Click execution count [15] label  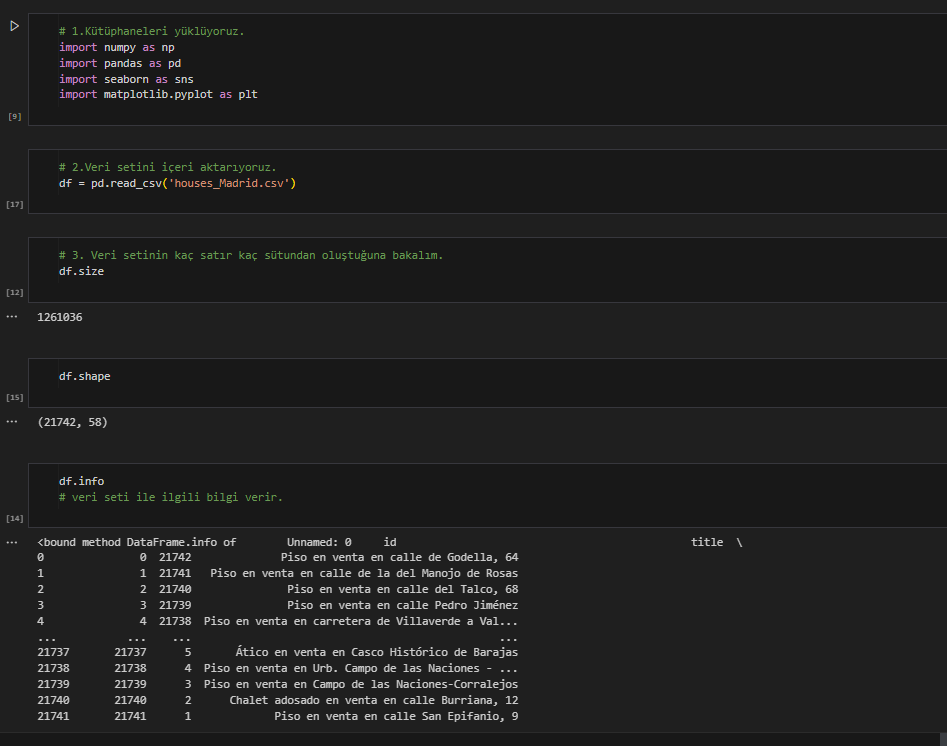click(15, 397)
